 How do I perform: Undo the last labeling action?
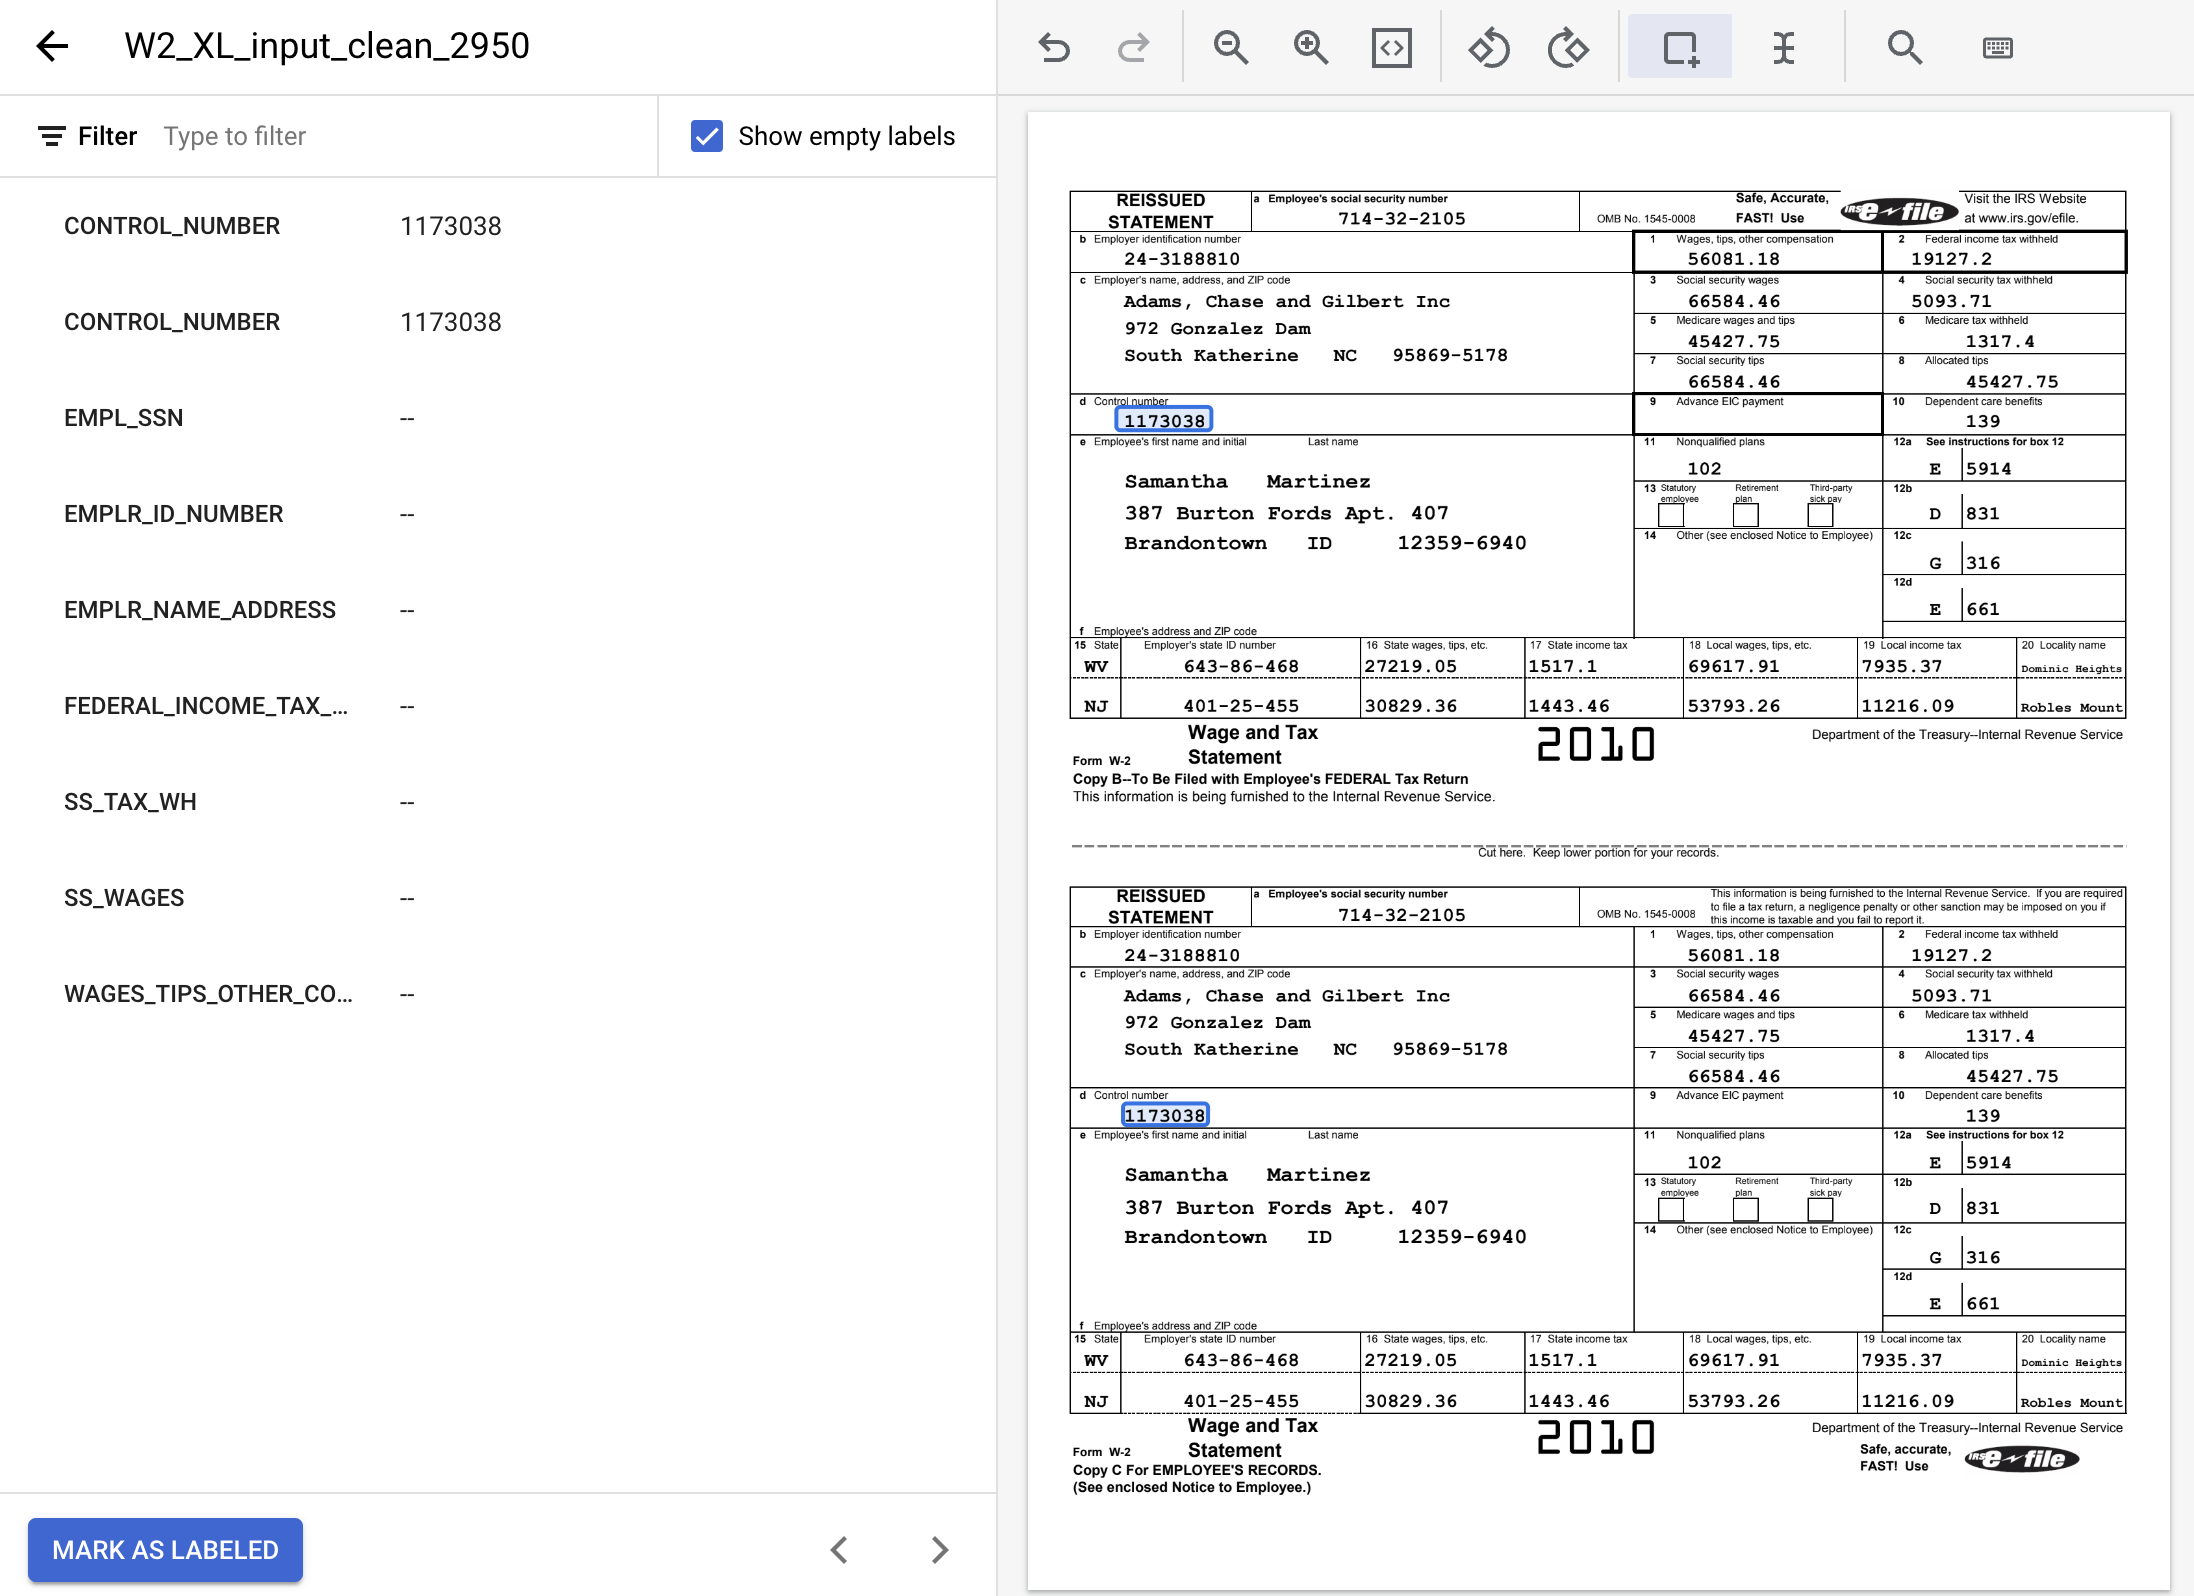point(1053,46)
